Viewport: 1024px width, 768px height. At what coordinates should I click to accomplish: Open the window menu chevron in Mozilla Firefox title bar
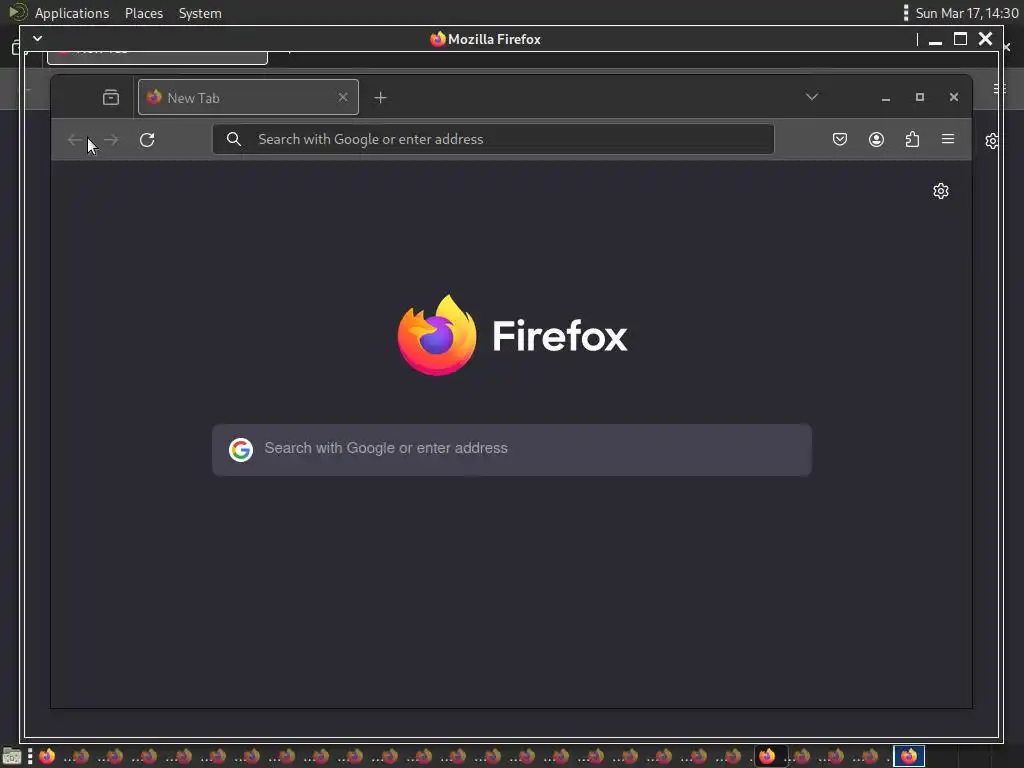pos(37,39)
